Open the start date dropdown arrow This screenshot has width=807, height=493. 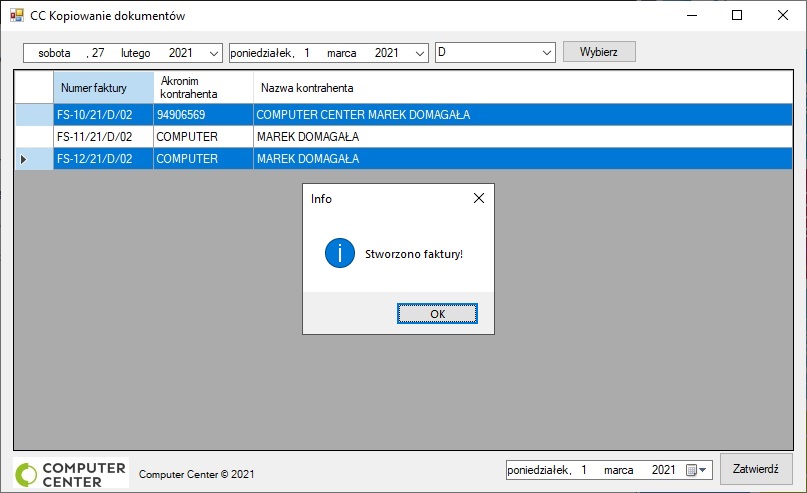tap(214, 53)
